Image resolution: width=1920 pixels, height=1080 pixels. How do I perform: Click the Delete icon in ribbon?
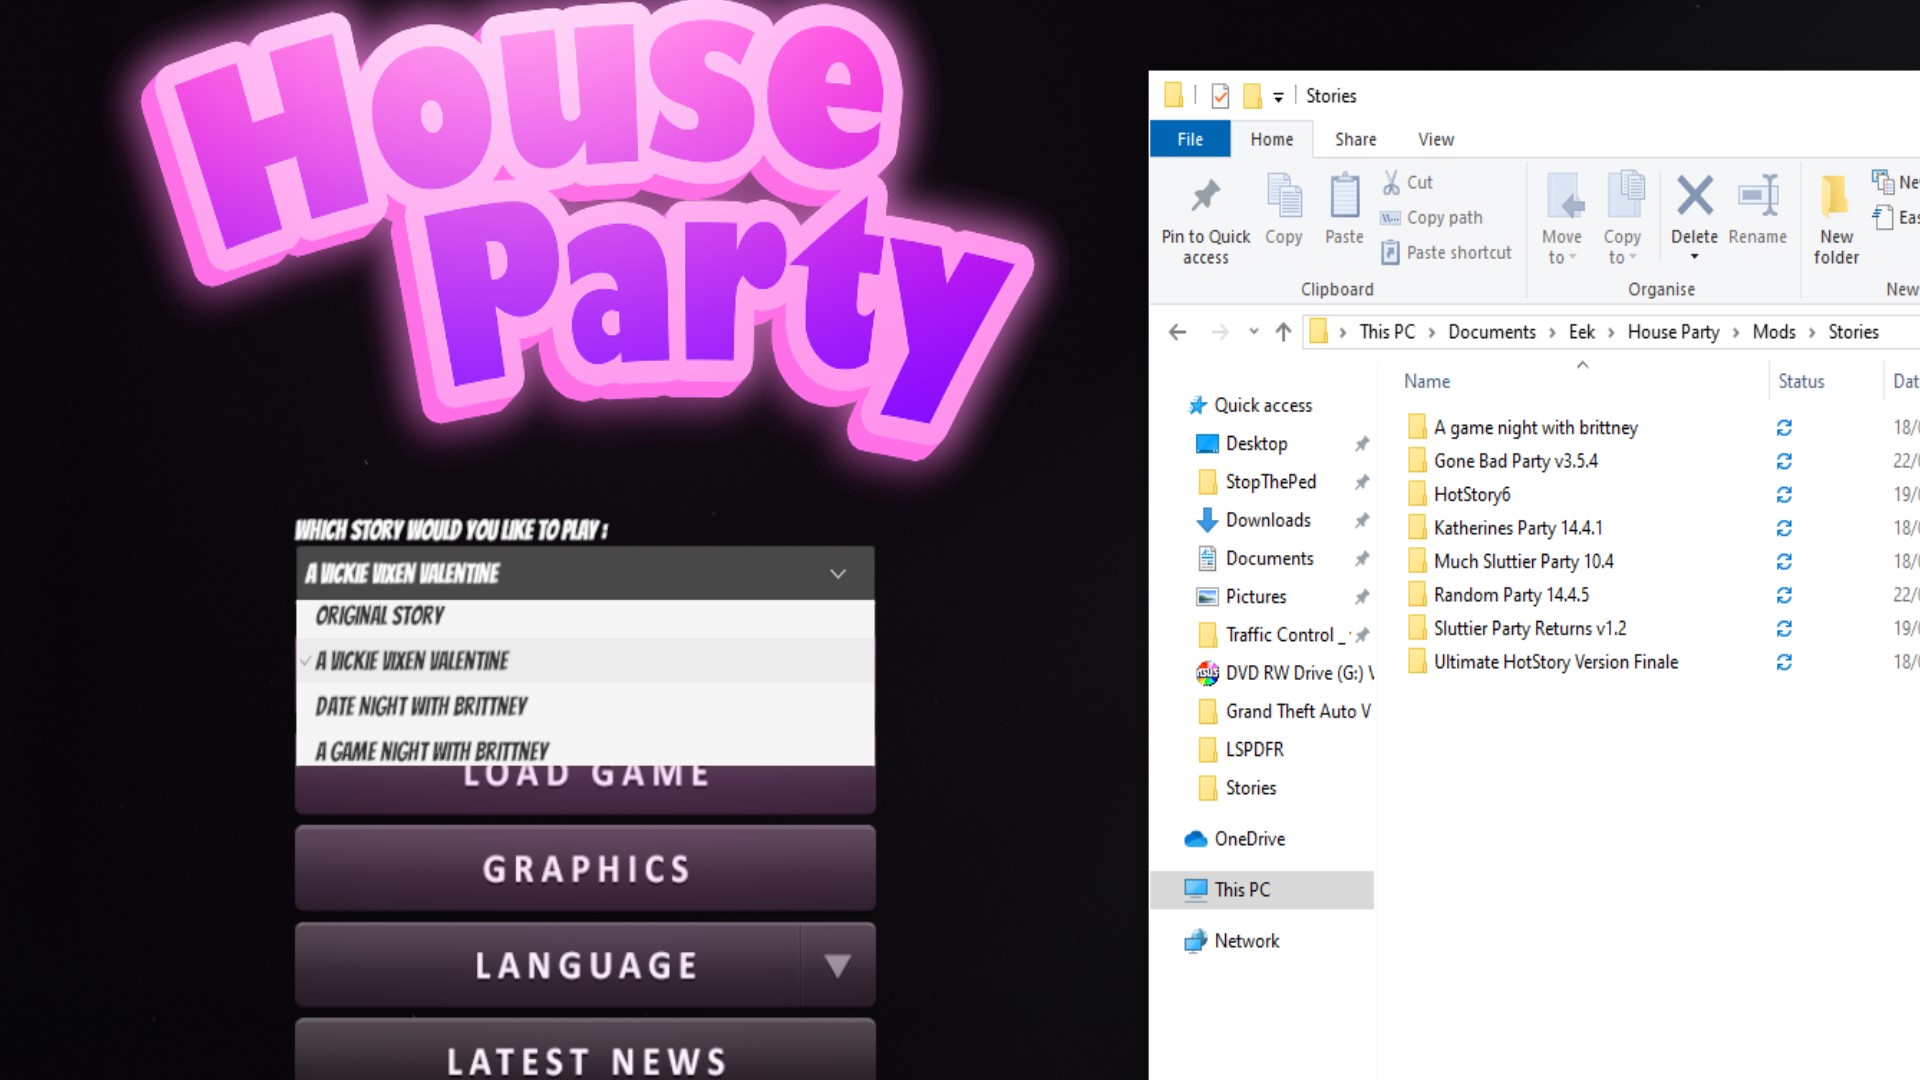pyautogui.click(x=1694, y=197)
